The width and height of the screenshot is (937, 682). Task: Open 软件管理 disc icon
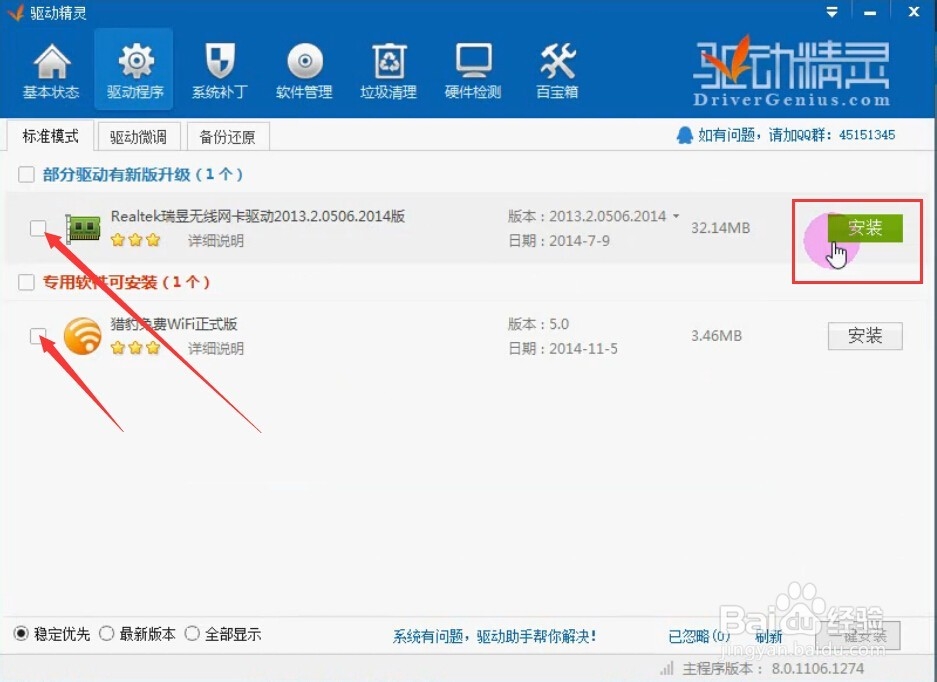coord(305,61)
